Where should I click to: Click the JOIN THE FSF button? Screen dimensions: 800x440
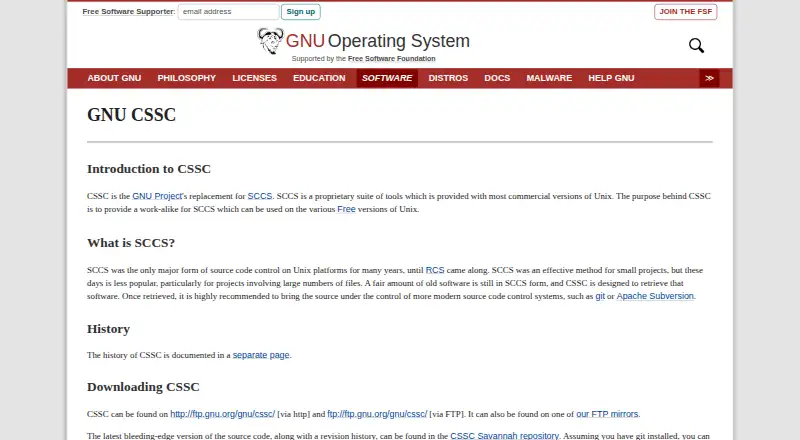[685, 12]
